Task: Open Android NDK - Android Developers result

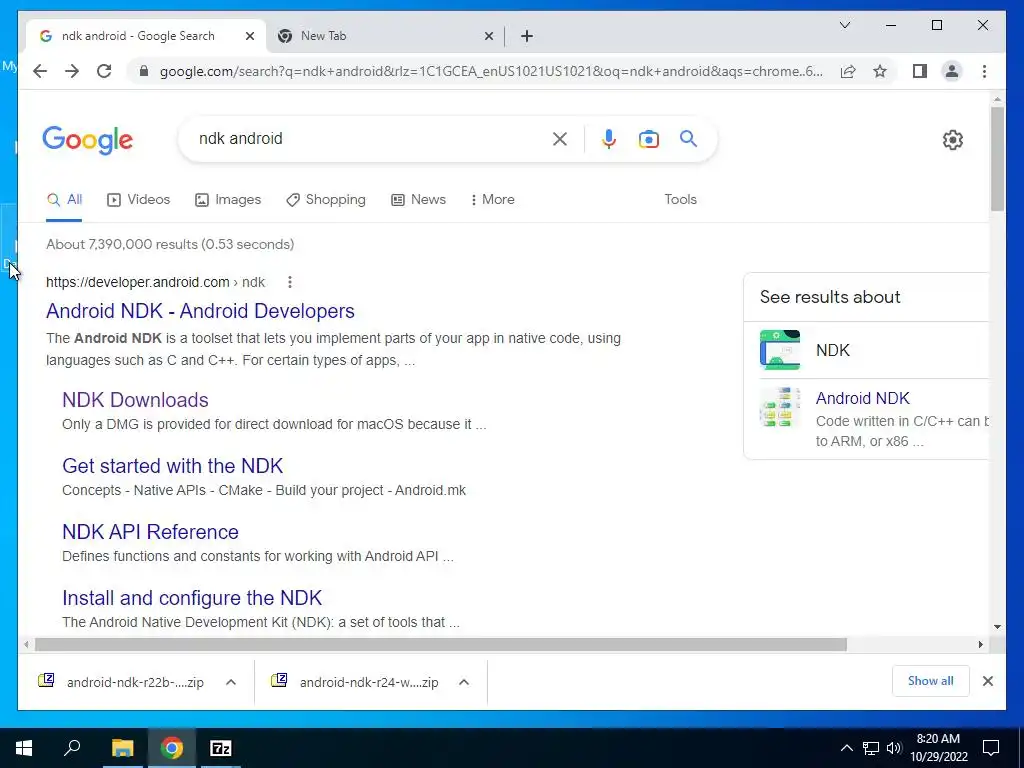Action: click(200, 311)
